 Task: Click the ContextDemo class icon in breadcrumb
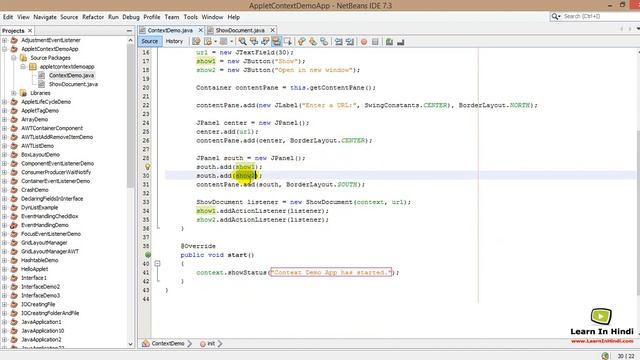click(146, 344)
